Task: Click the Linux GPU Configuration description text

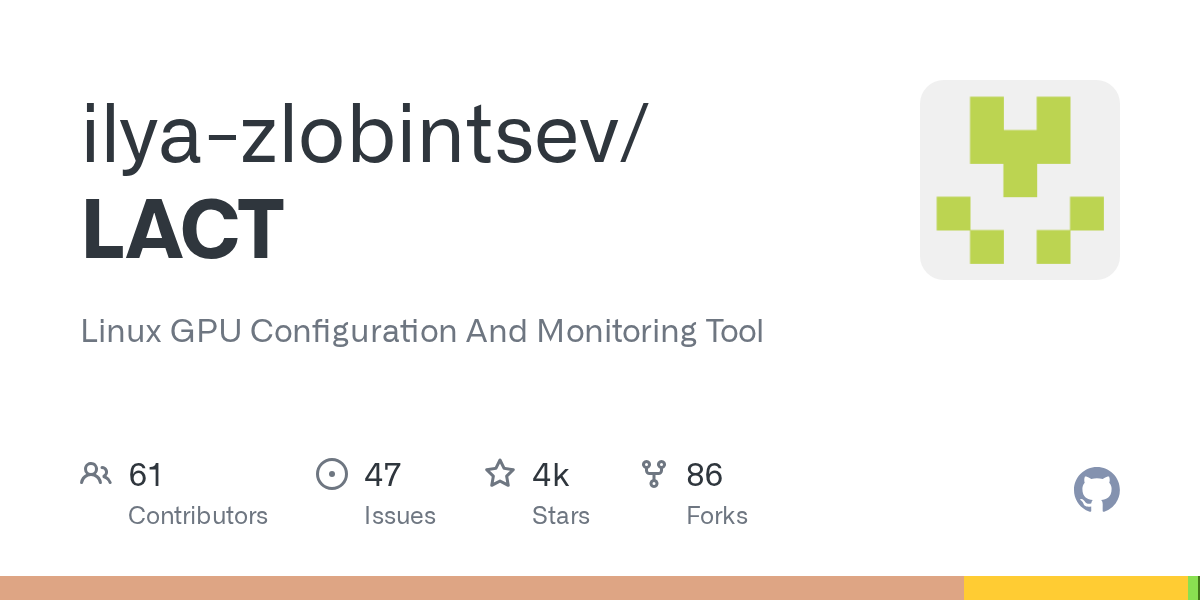Action: click(422, 331)
